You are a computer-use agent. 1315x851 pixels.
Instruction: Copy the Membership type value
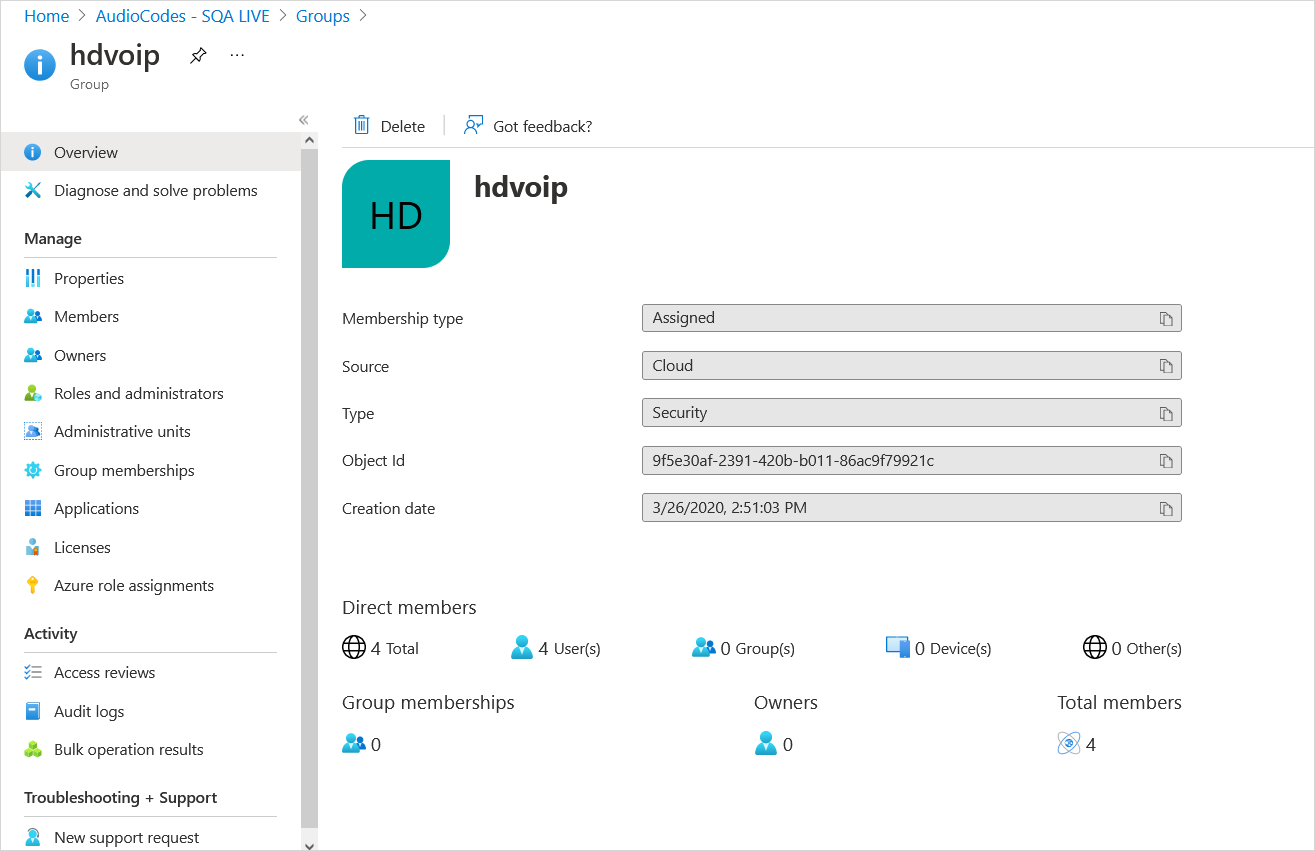pos(1166,318)
